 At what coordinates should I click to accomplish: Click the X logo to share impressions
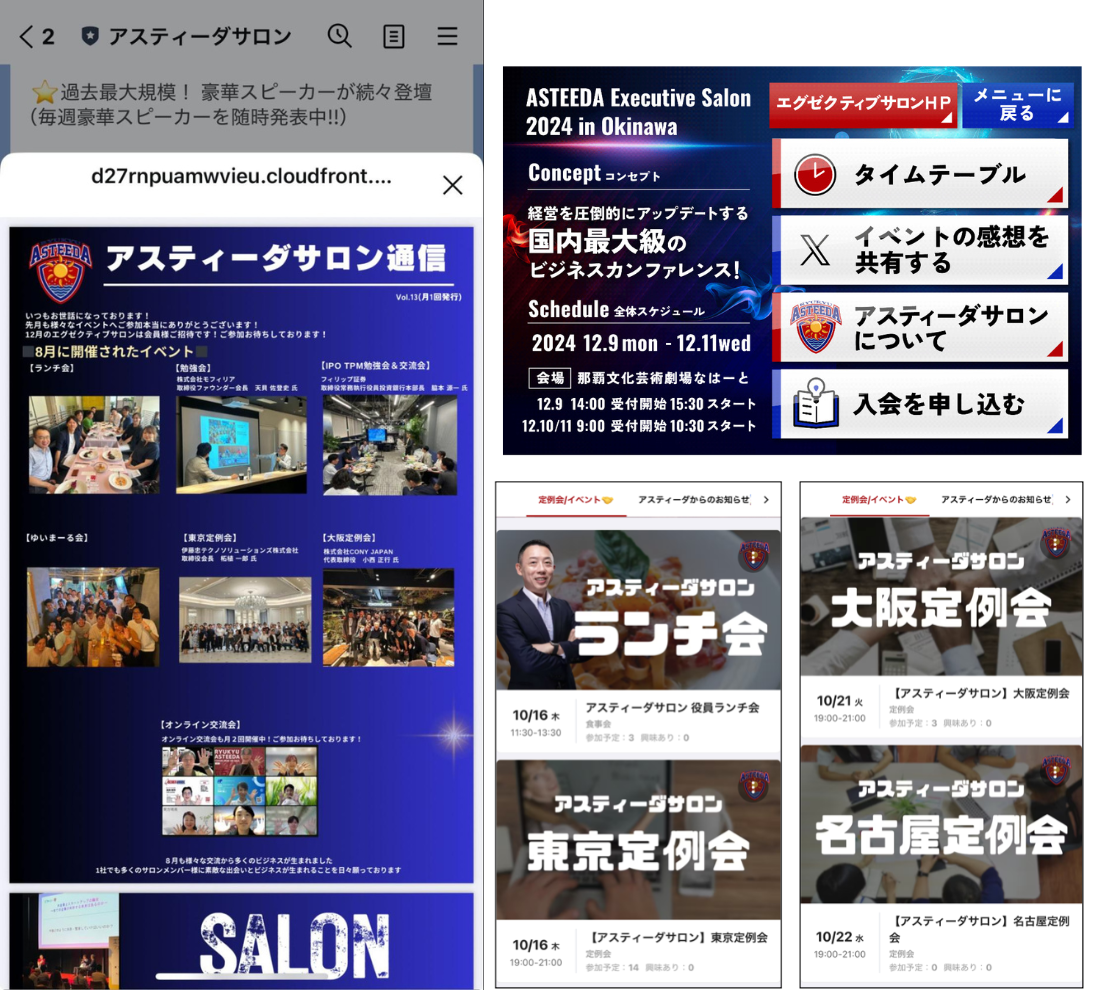(815, 251)
